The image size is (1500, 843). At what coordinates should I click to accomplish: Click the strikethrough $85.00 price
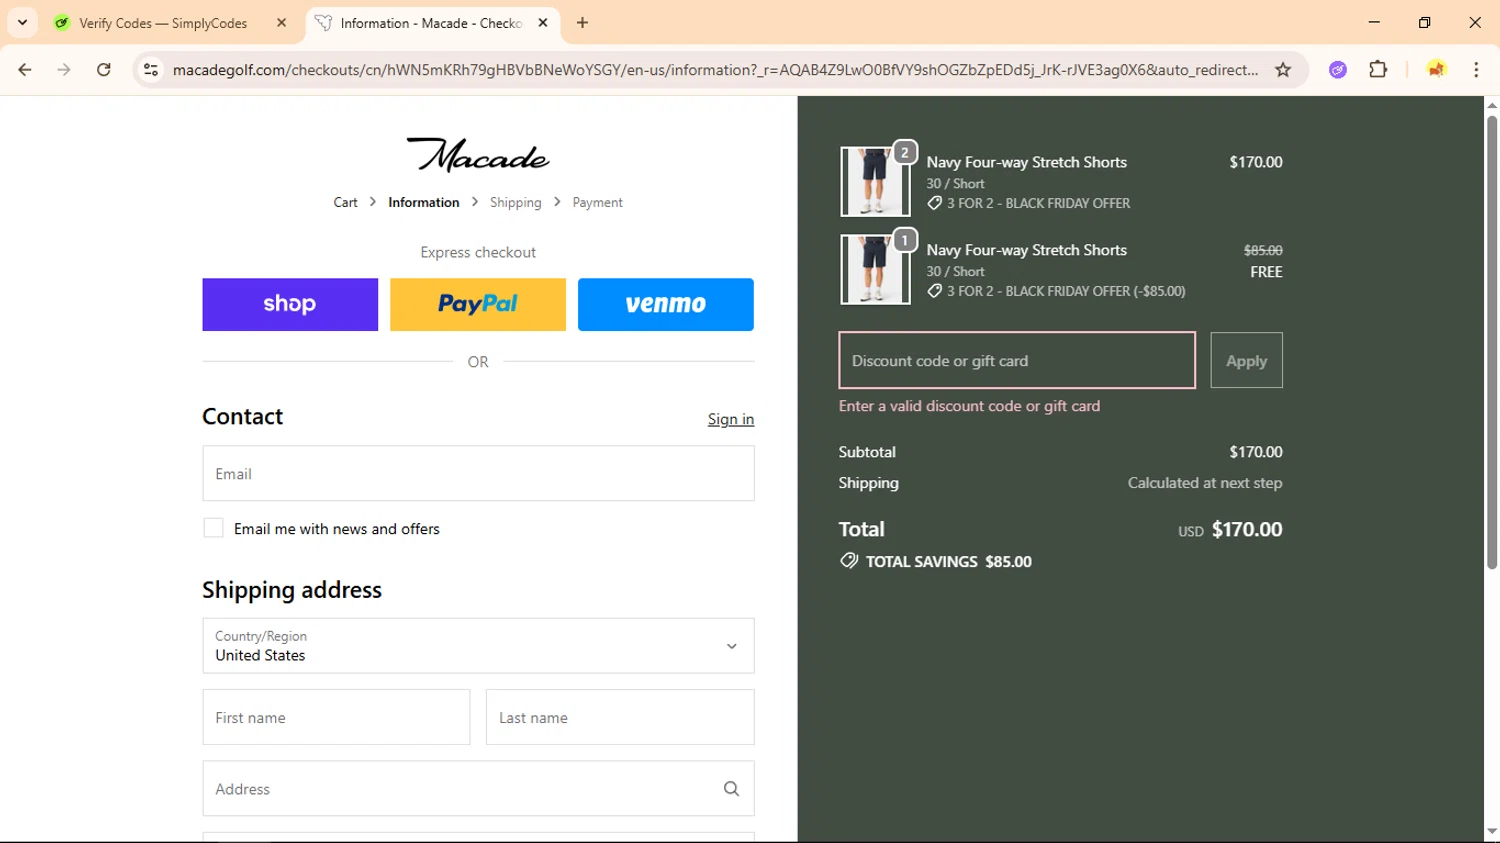tap(1263, 250)
